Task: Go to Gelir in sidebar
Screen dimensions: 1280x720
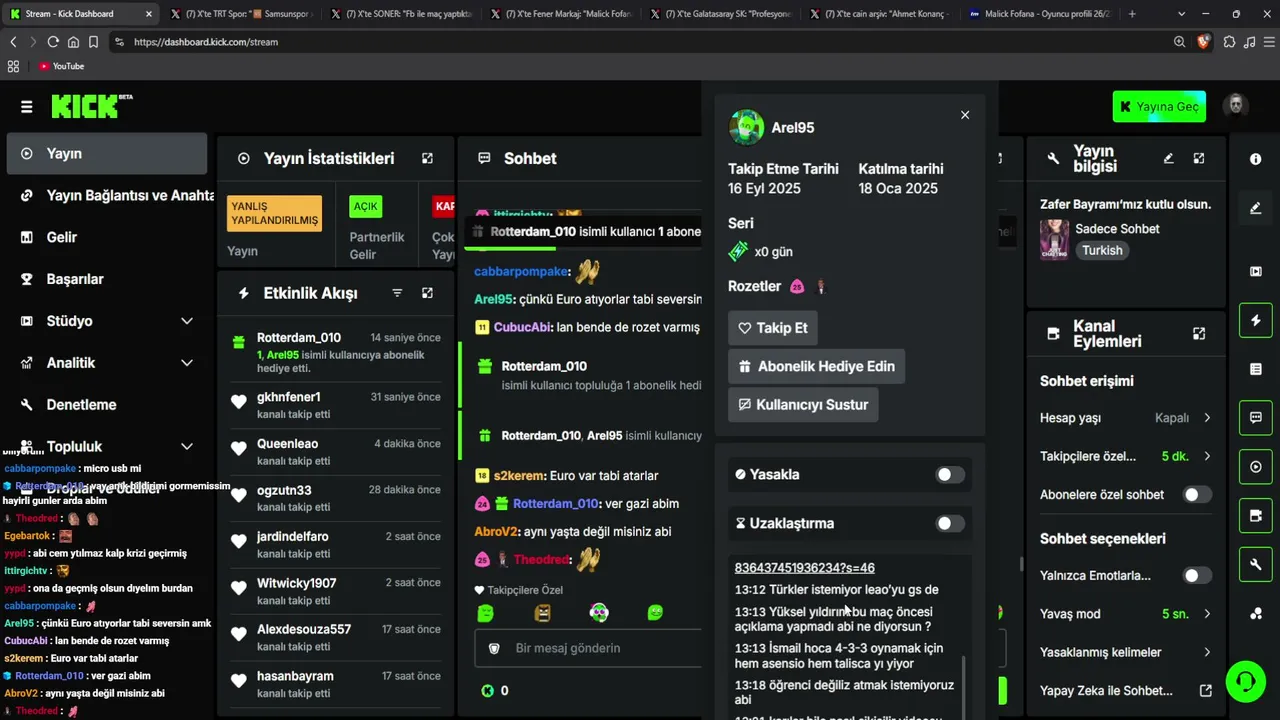Action: pyautogui.click(x=107, y=238)
